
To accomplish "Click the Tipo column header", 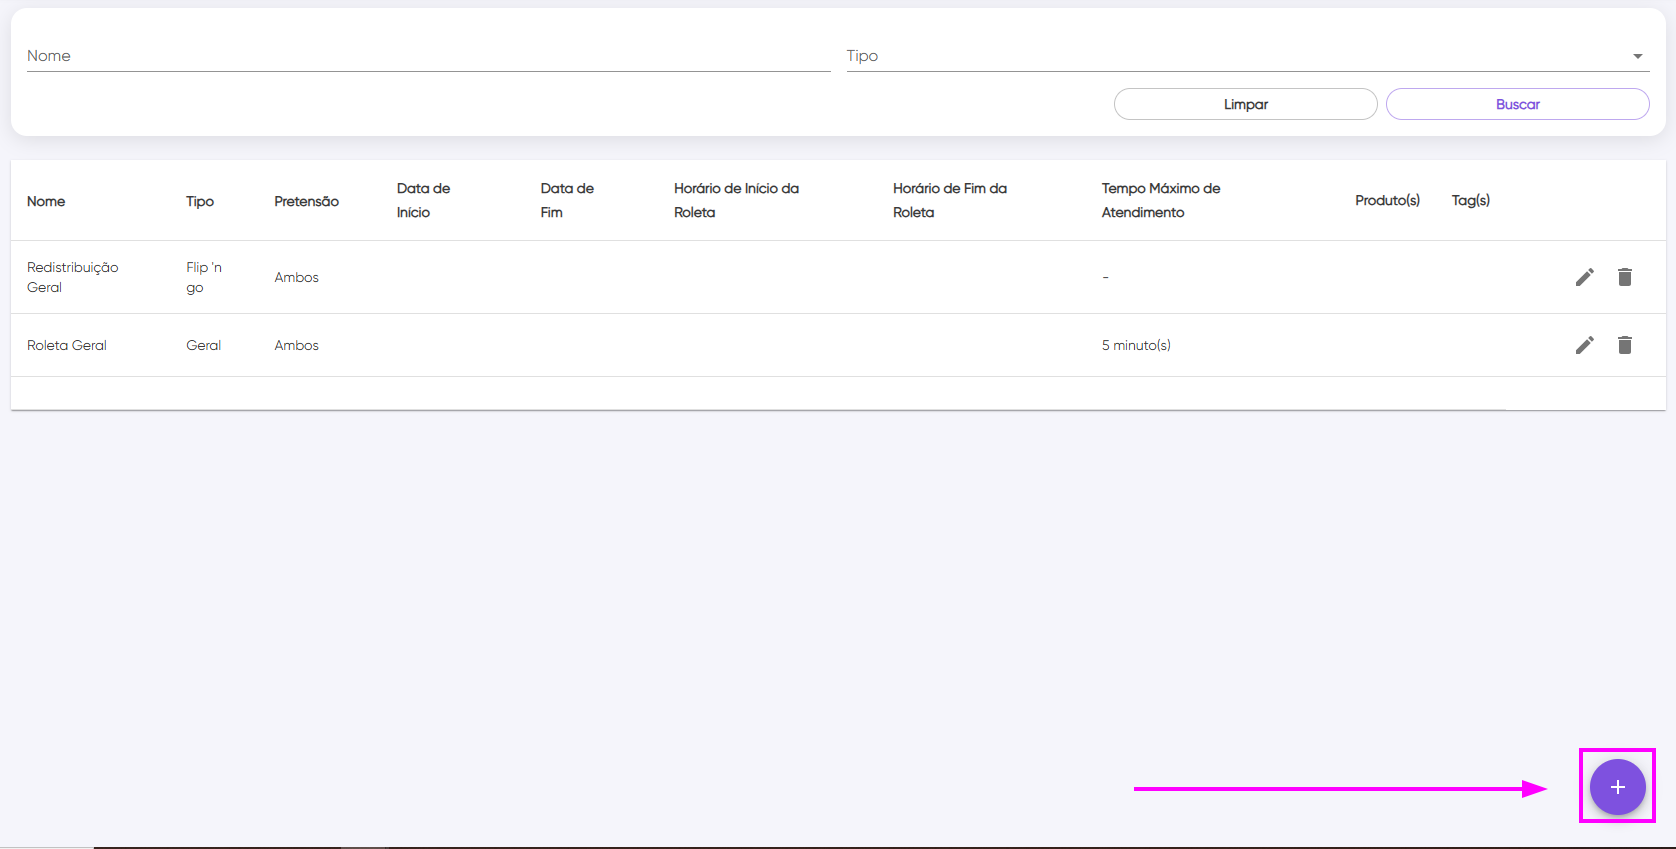I will click(200, 201).
